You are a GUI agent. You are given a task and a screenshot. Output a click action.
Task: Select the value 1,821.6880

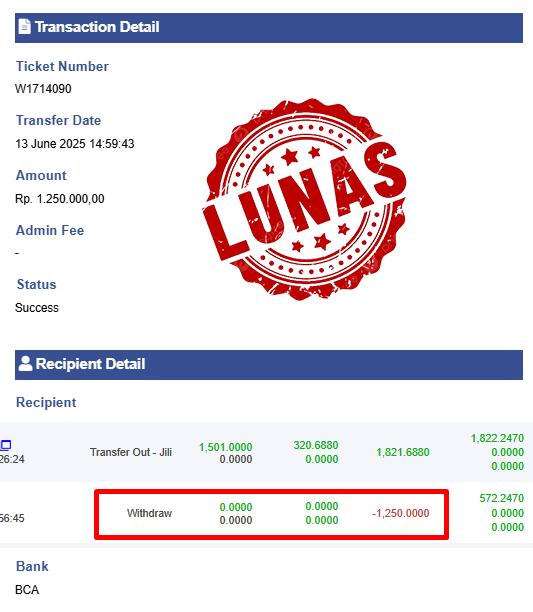tap(403, 452)
